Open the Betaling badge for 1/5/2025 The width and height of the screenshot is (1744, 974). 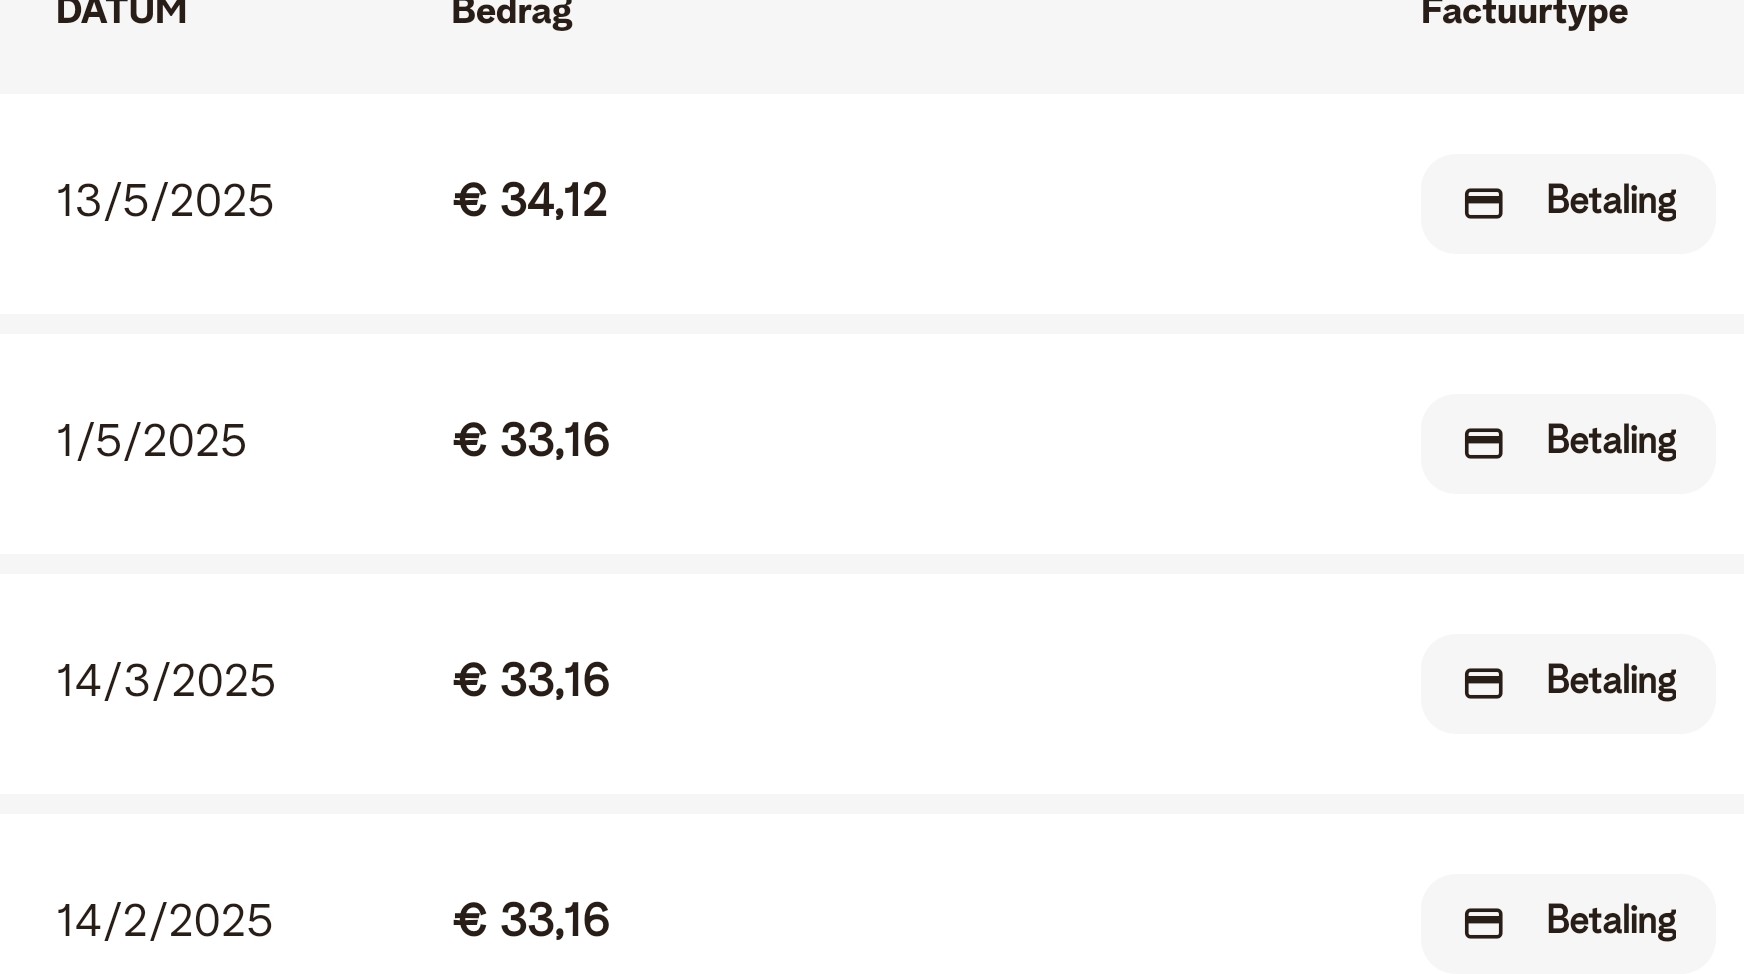(1567, 444)
